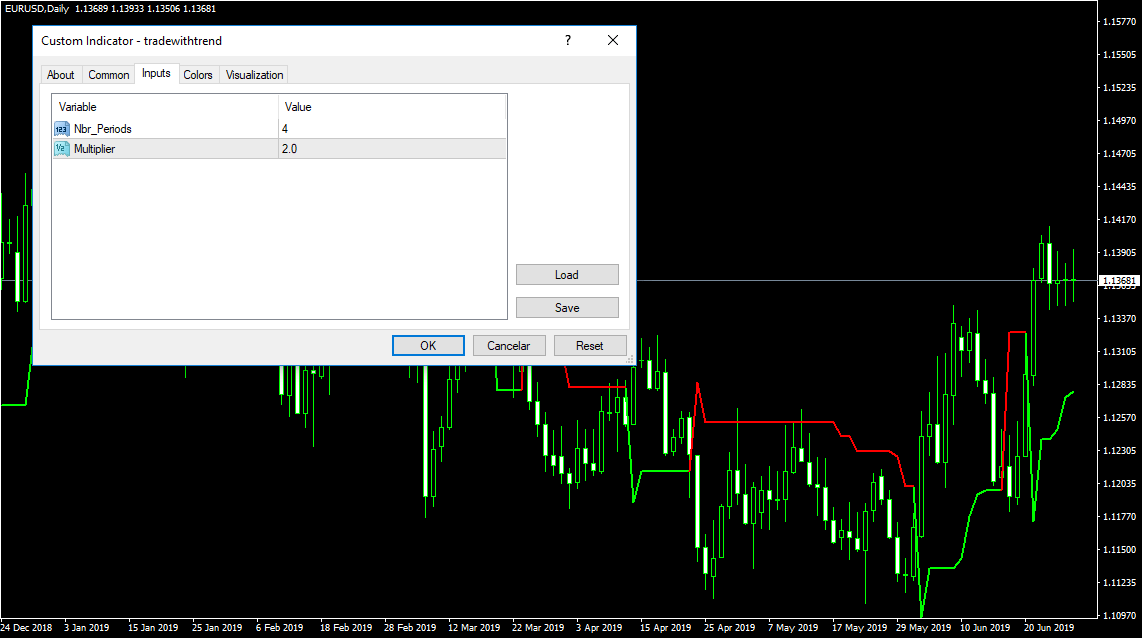1142x638 pixels.
Task: Switch to the About tab
Action: point(61,75)
